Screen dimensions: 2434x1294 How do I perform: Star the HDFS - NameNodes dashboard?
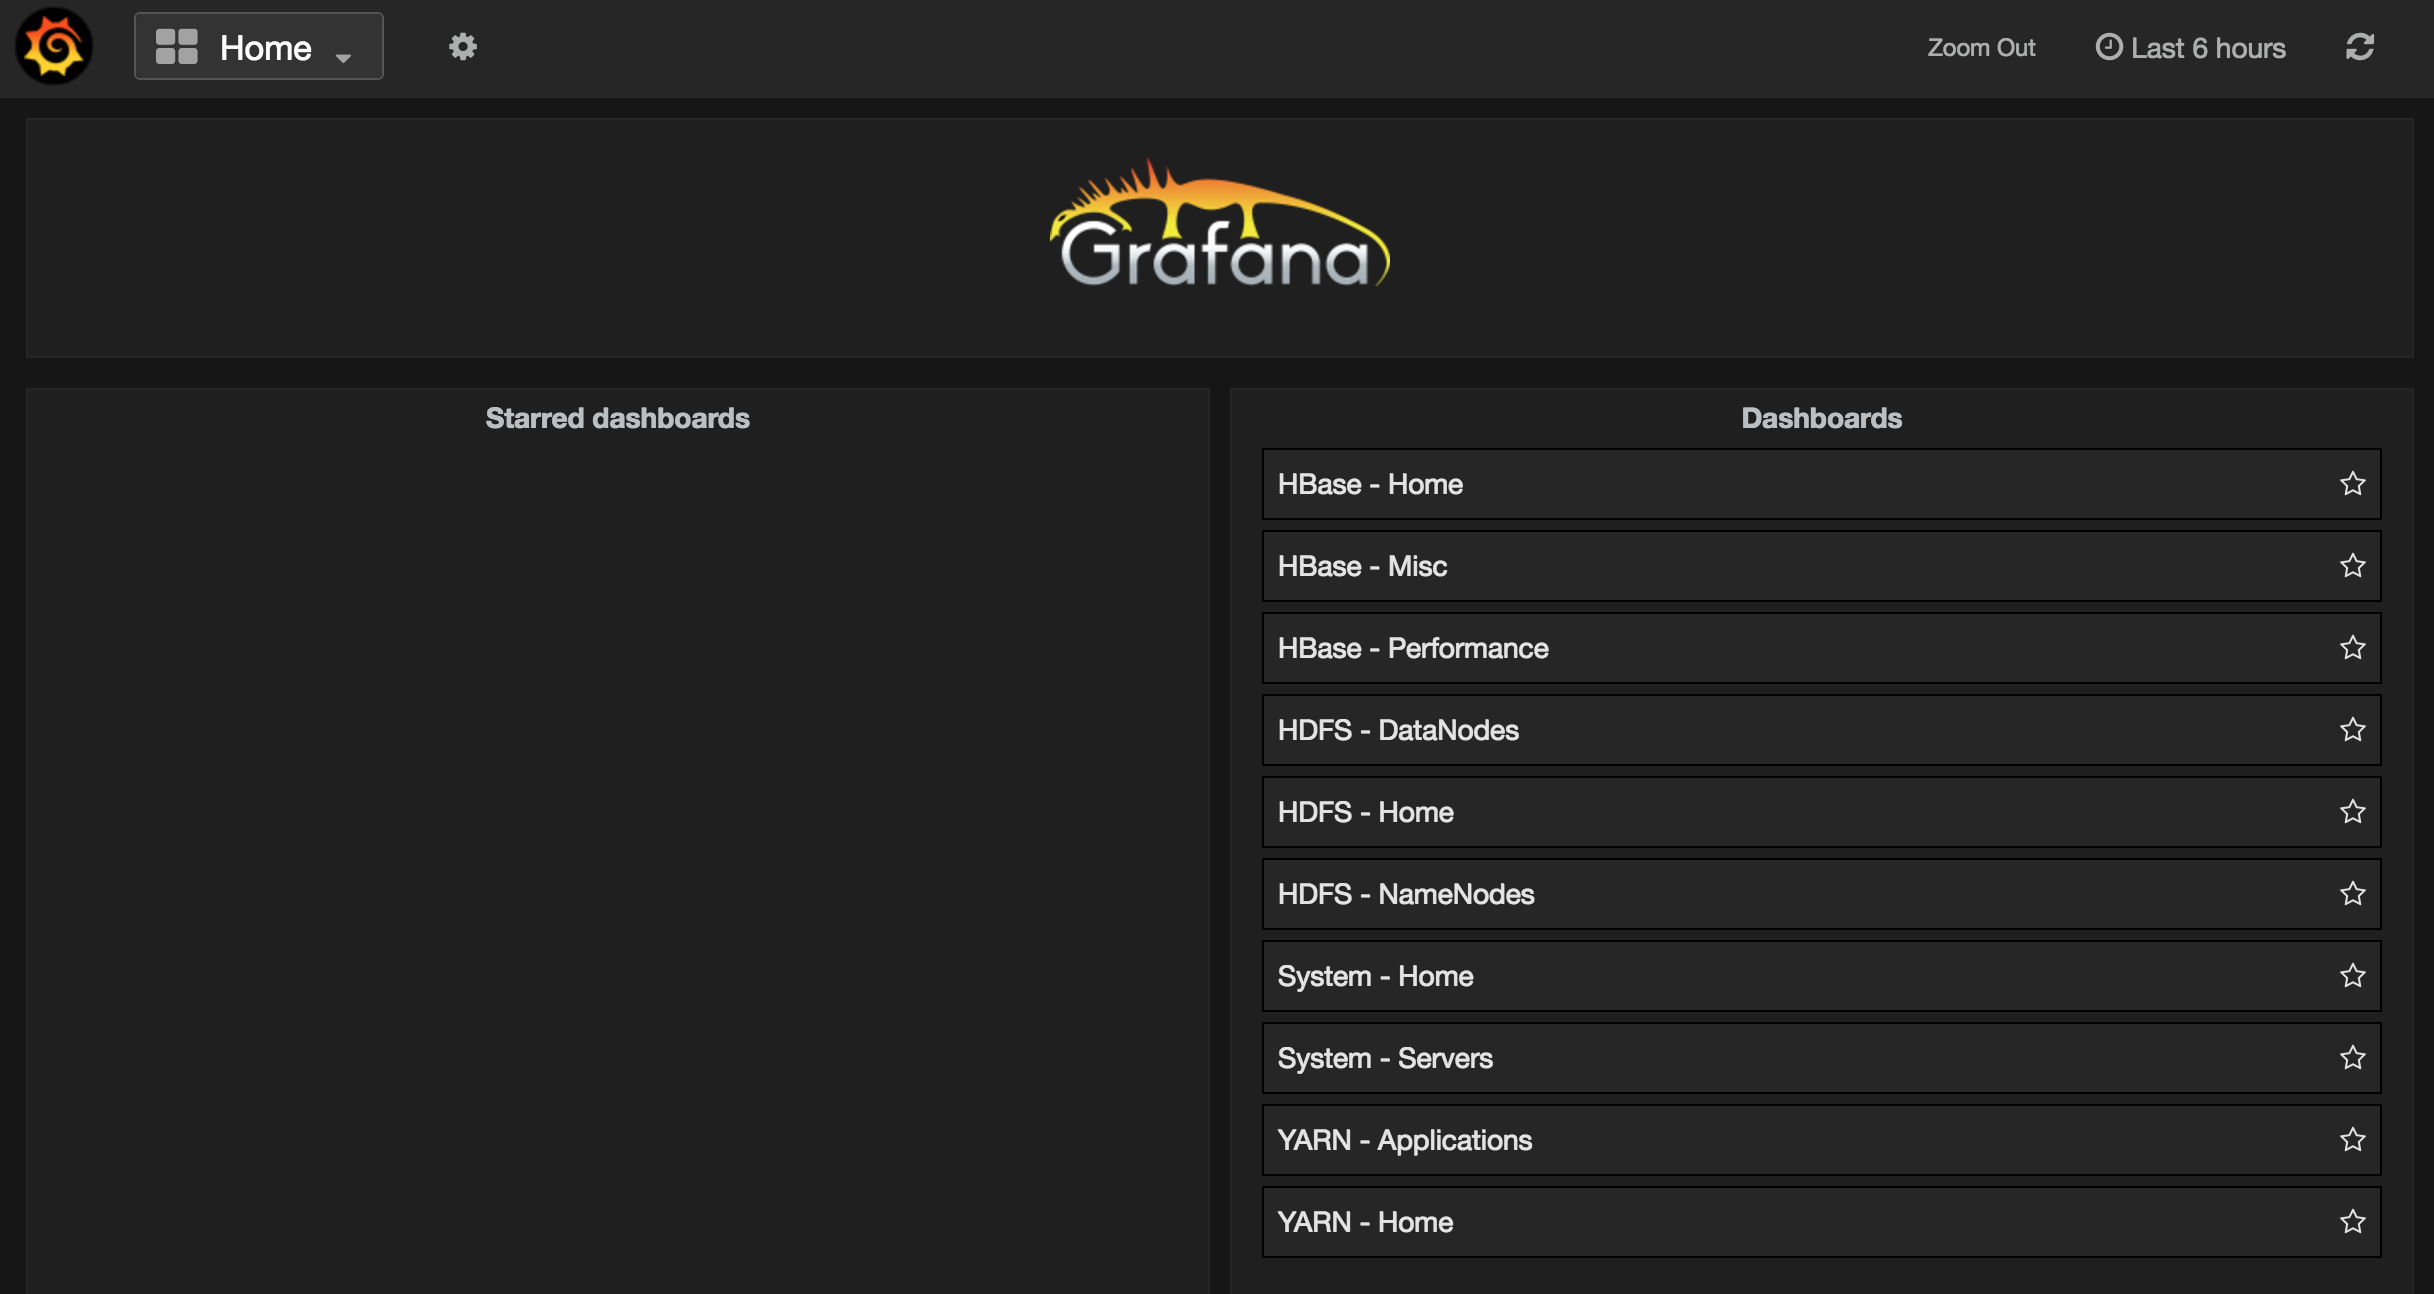2352,894
